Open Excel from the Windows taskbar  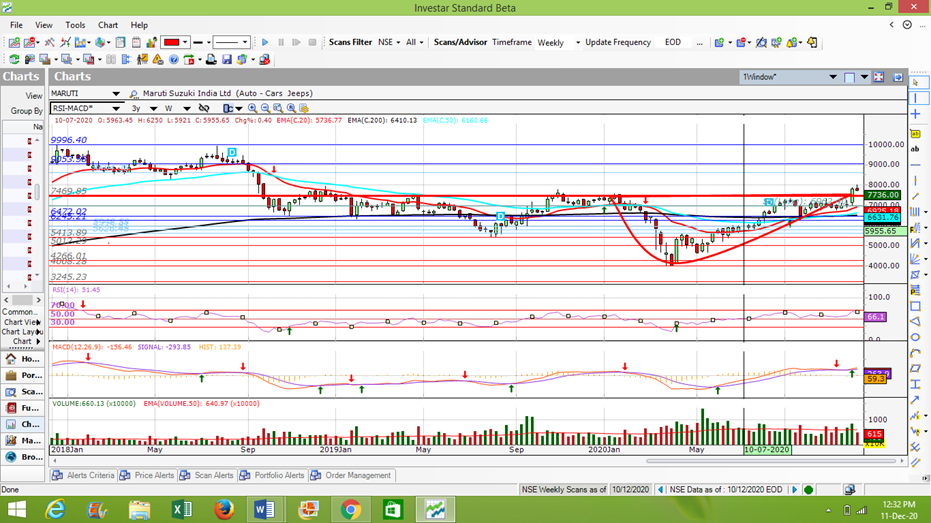tap(181, 509)
